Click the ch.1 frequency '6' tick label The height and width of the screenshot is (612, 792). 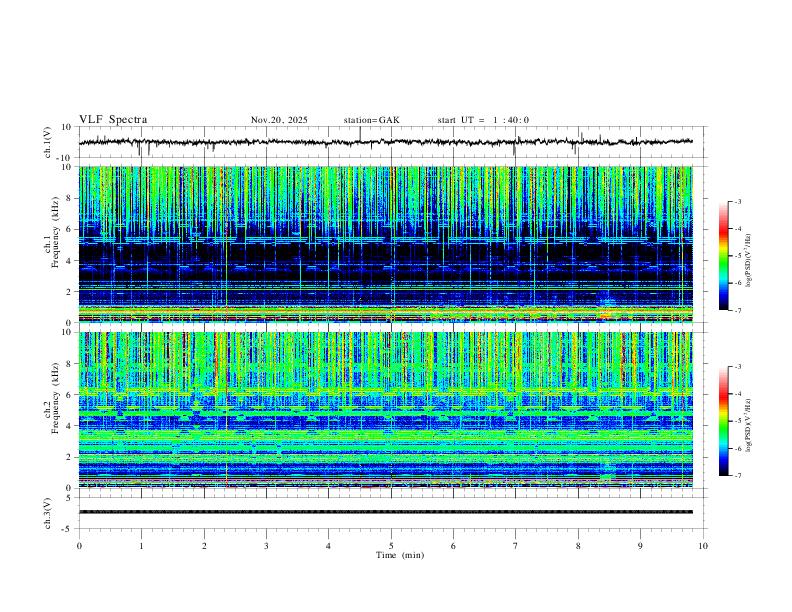click(70, 229)
